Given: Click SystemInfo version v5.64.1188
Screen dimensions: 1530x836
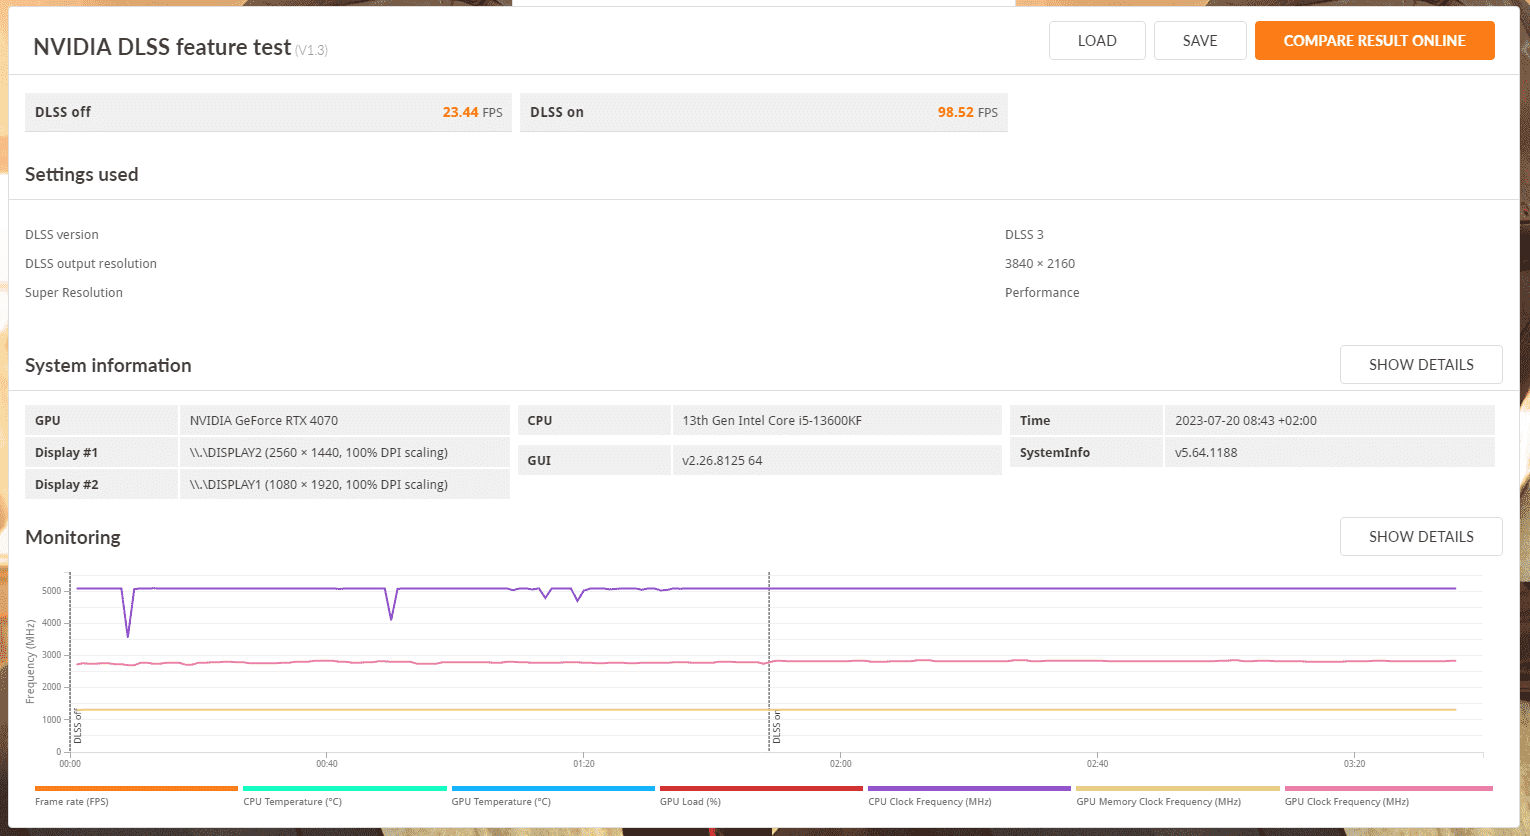Looking at the screenshot, I should [x=1206, y=453].
